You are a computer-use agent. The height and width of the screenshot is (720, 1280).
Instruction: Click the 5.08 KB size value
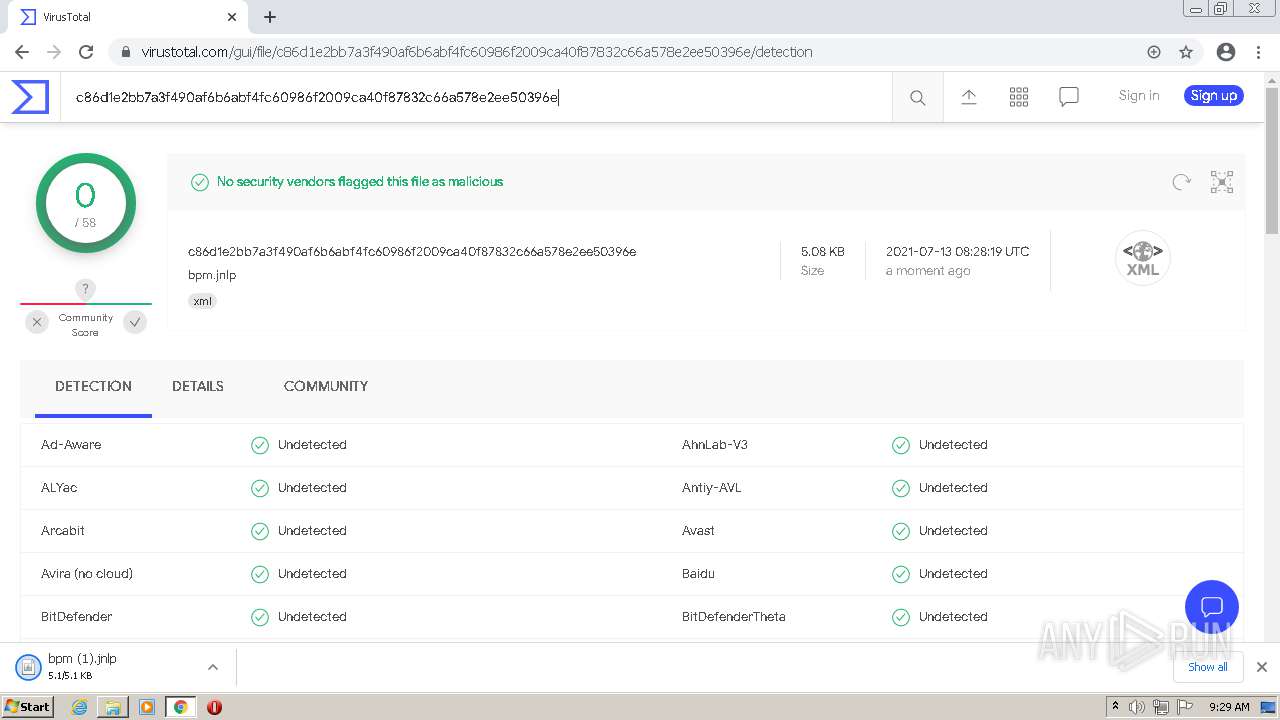click(823, 252)
